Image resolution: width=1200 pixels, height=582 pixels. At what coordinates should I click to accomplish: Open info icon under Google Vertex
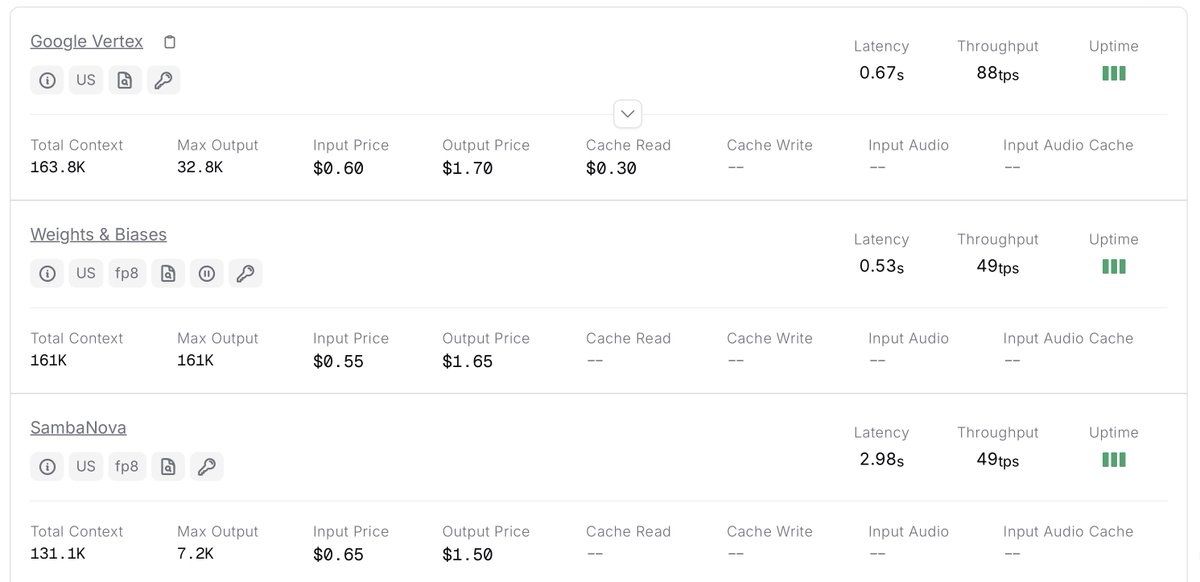coord(47,80)
